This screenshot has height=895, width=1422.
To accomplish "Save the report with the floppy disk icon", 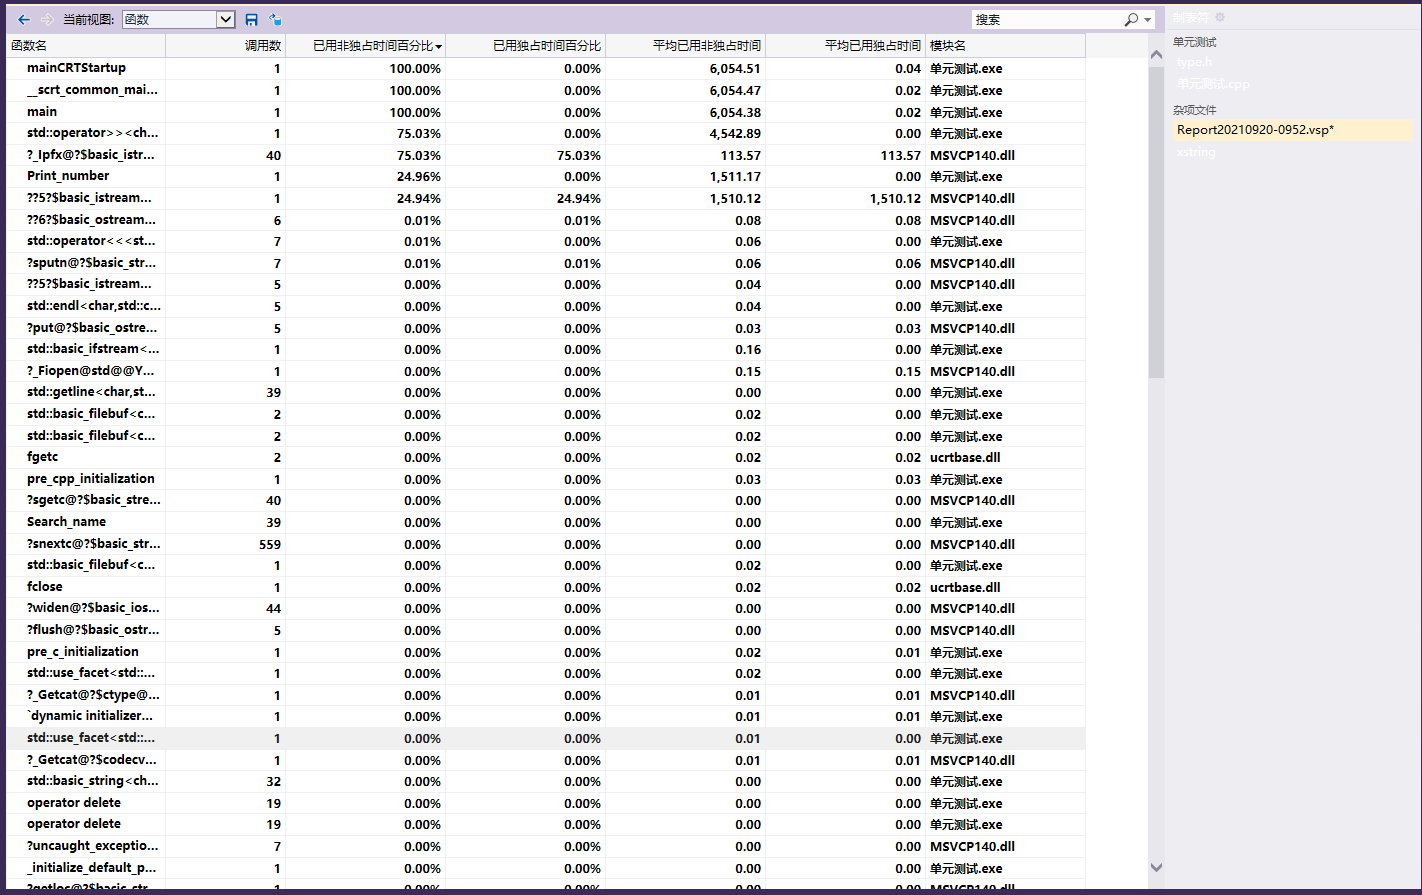I will coord(252,19).
